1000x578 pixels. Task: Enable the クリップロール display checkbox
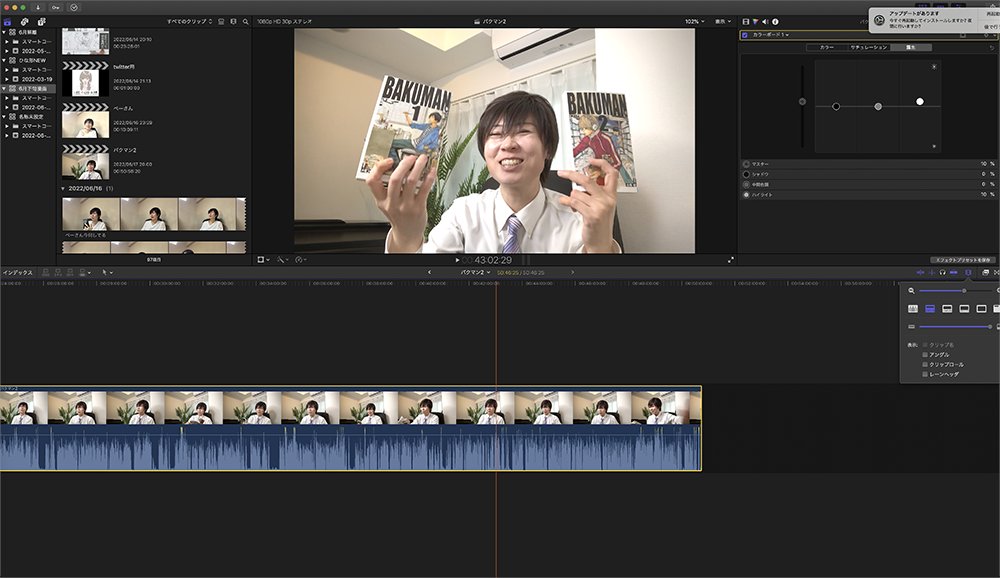pos(925,364)
